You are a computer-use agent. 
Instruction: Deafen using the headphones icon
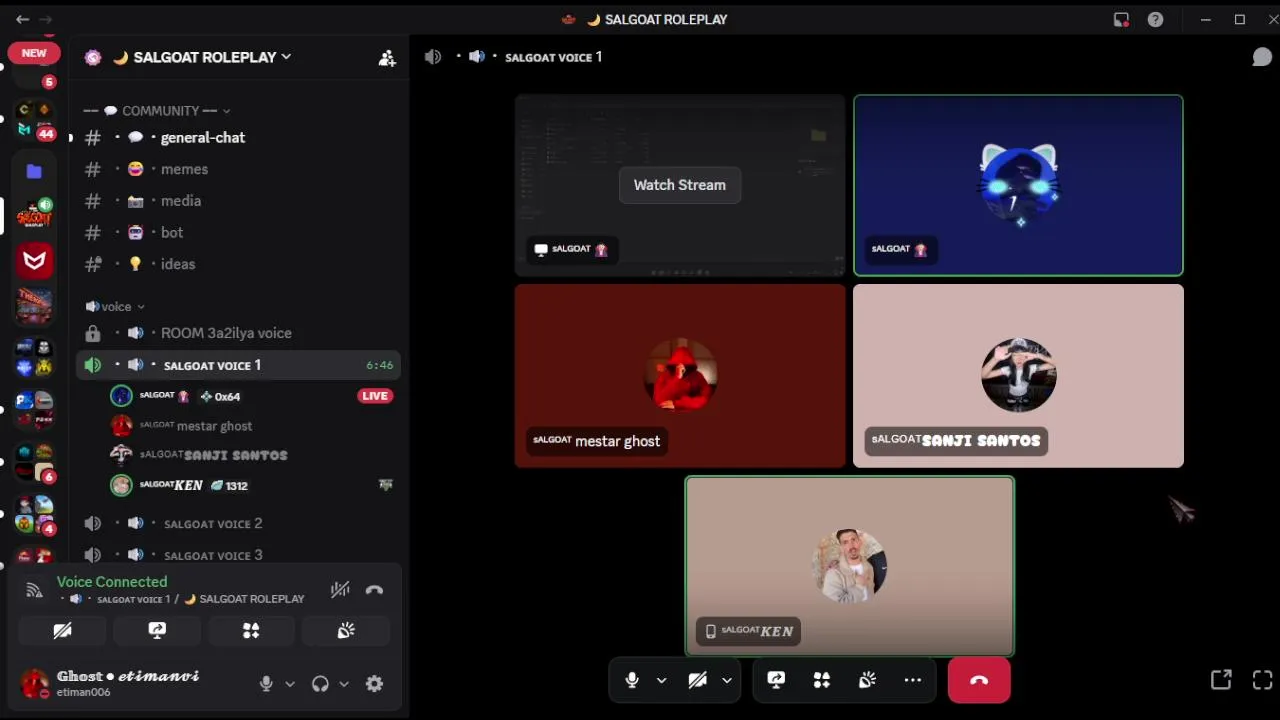[320, 684]
